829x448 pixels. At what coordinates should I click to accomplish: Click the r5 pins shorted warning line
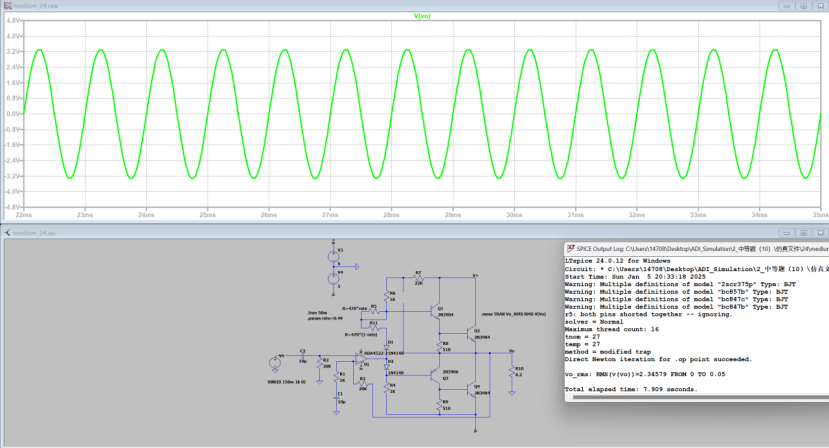(x=649, y=314)
